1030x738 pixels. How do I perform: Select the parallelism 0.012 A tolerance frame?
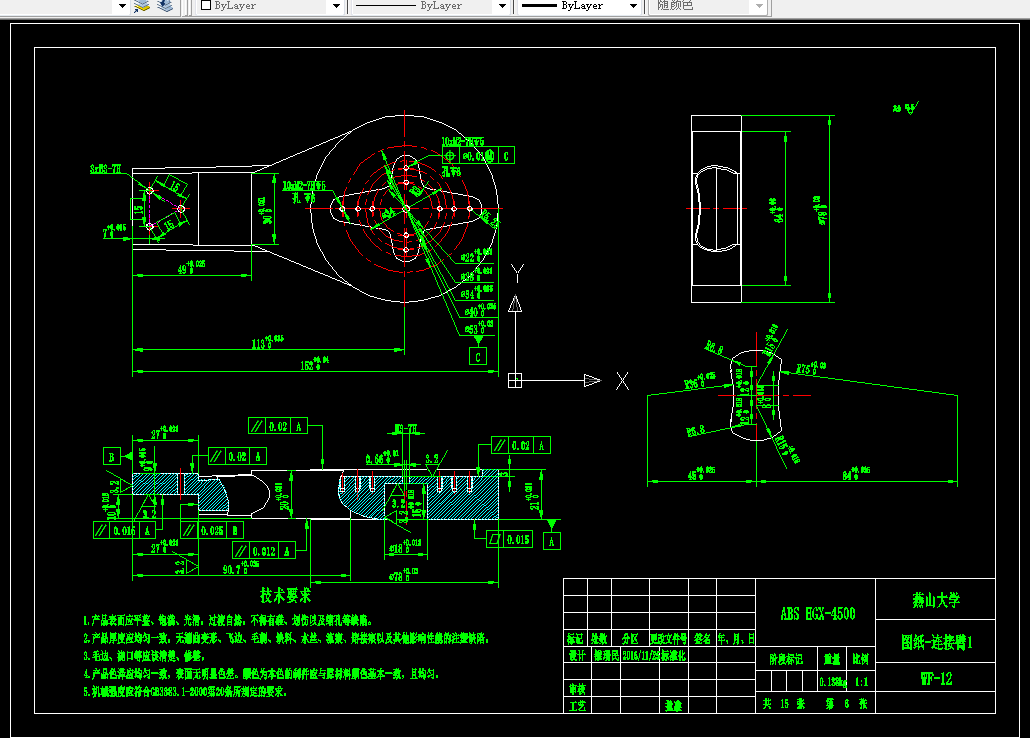tap(263, 551)
